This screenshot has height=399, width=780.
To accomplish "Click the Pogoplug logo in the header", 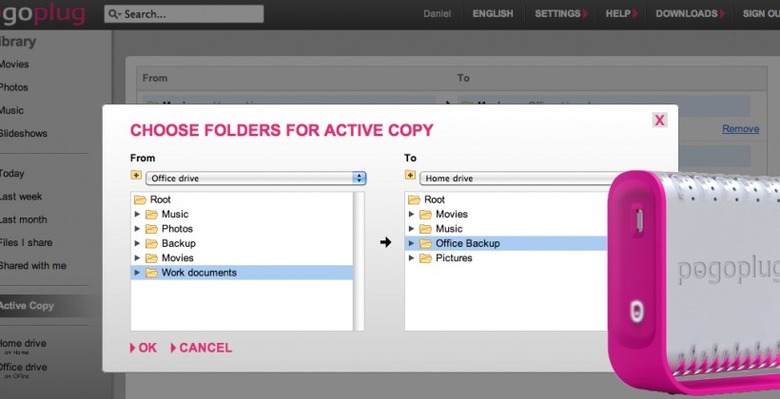I will 44,14.
